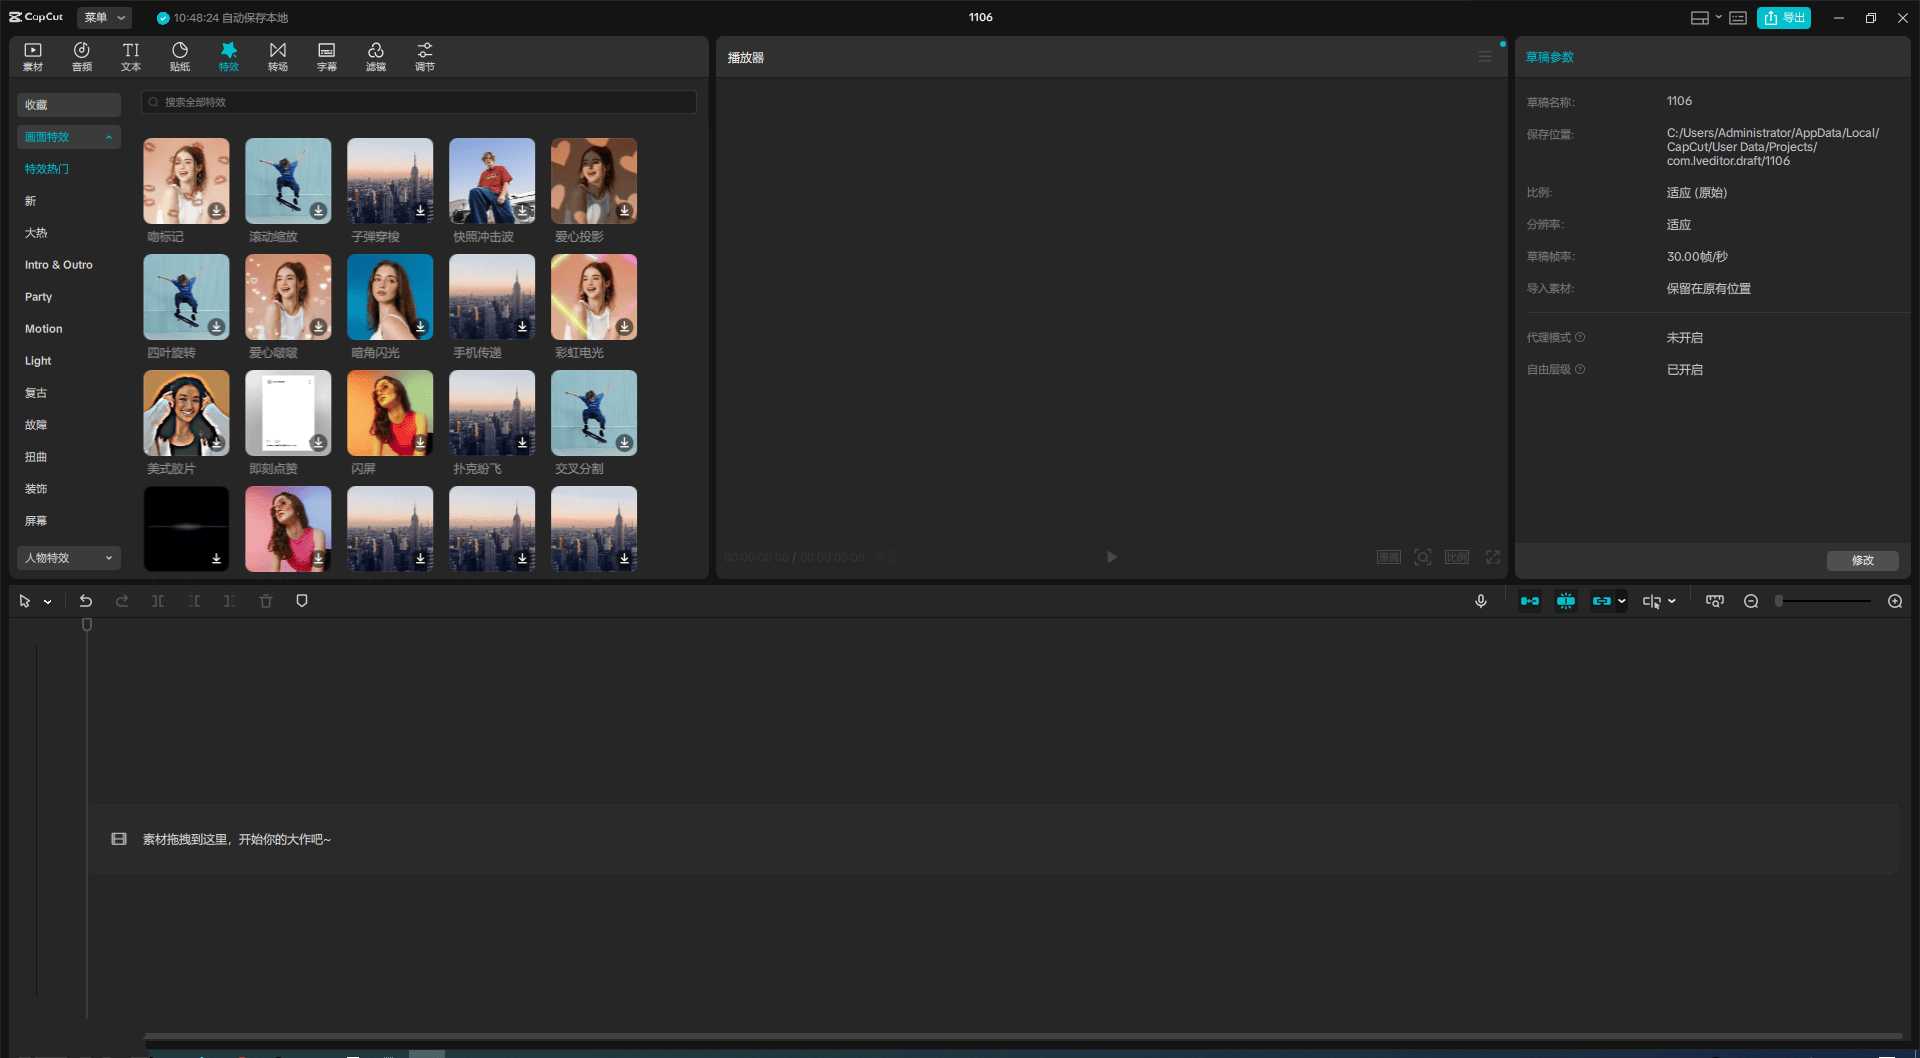Expand the 人物特效 category
Viewport: 1920px width, 1058px height.
point(68,558)
